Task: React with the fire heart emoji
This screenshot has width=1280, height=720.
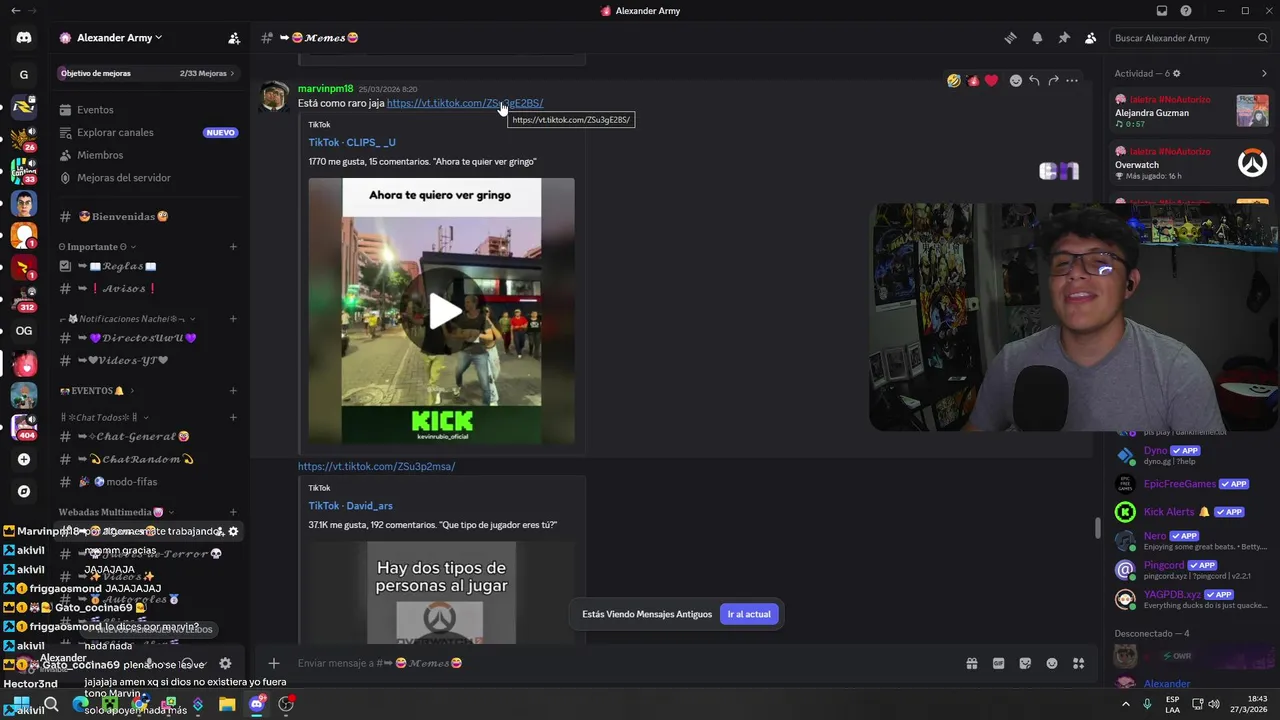Action: click(972, 80)
